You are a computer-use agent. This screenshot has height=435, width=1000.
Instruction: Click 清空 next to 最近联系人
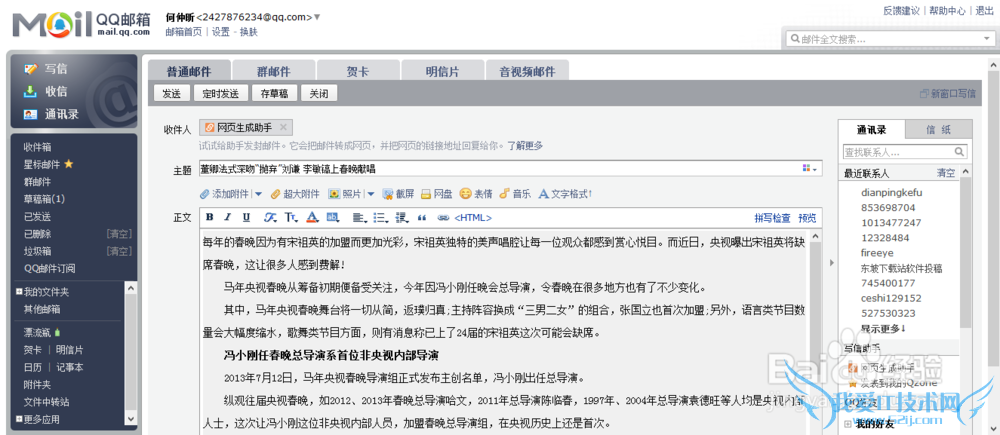coord(946,173)
